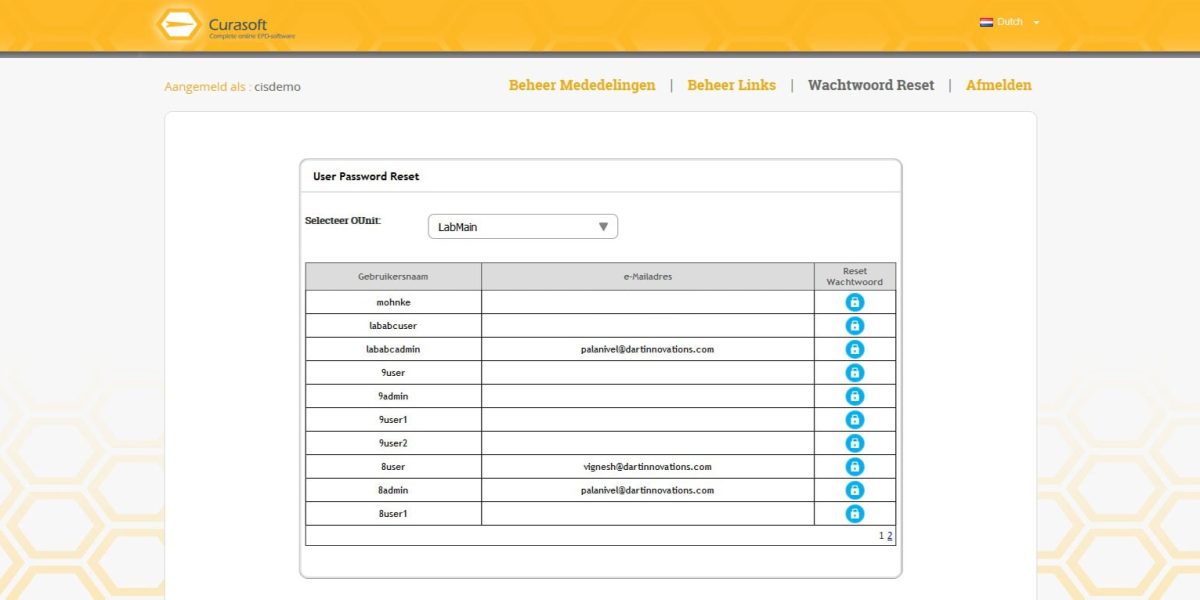Click the password reset icon for 9admin

(x=855, y=395)
